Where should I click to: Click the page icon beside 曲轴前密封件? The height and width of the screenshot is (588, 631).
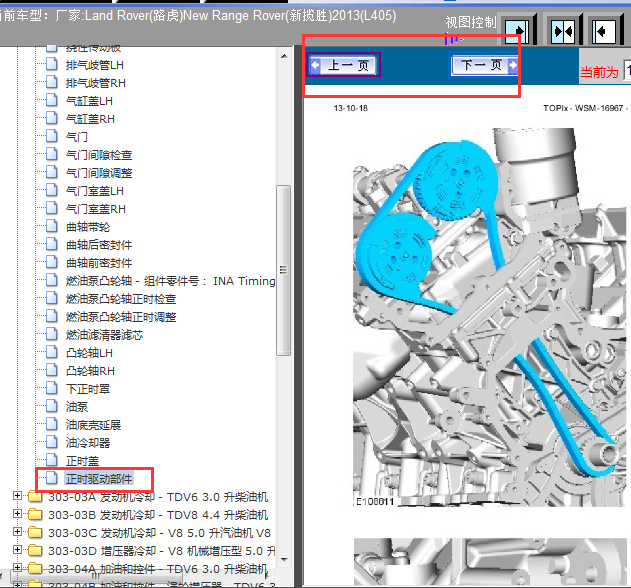click(52, 263)
